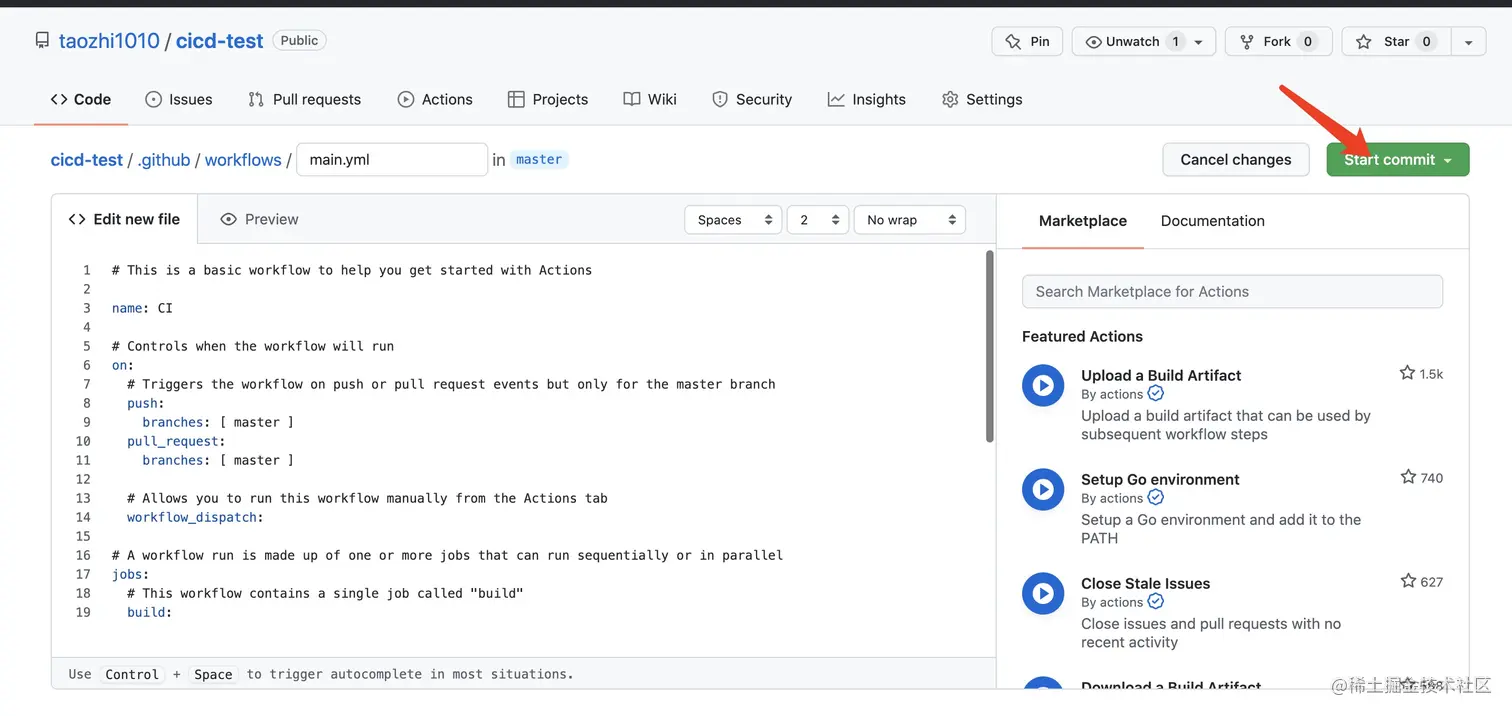This screenshot has height=716, width=1512.
Task: Open the Projects tab
Action: coord(548,99)
